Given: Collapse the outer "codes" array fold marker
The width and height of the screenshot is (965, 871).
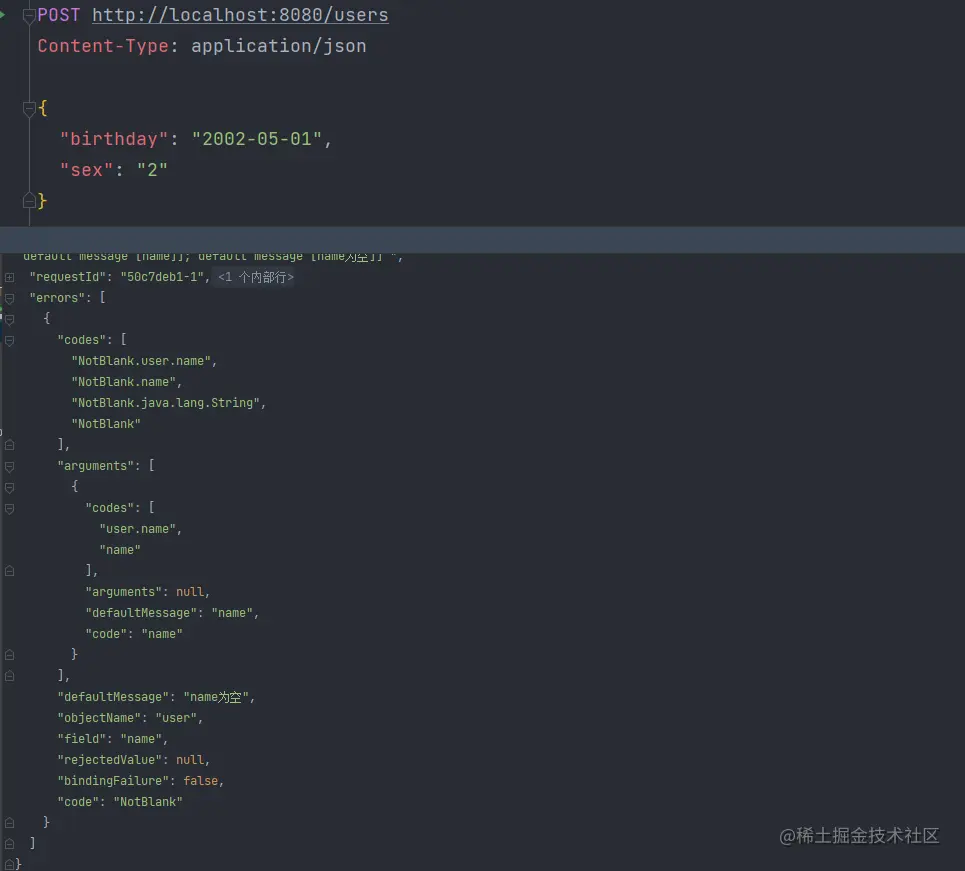Looking at the screenshot, I should (10, 340).
